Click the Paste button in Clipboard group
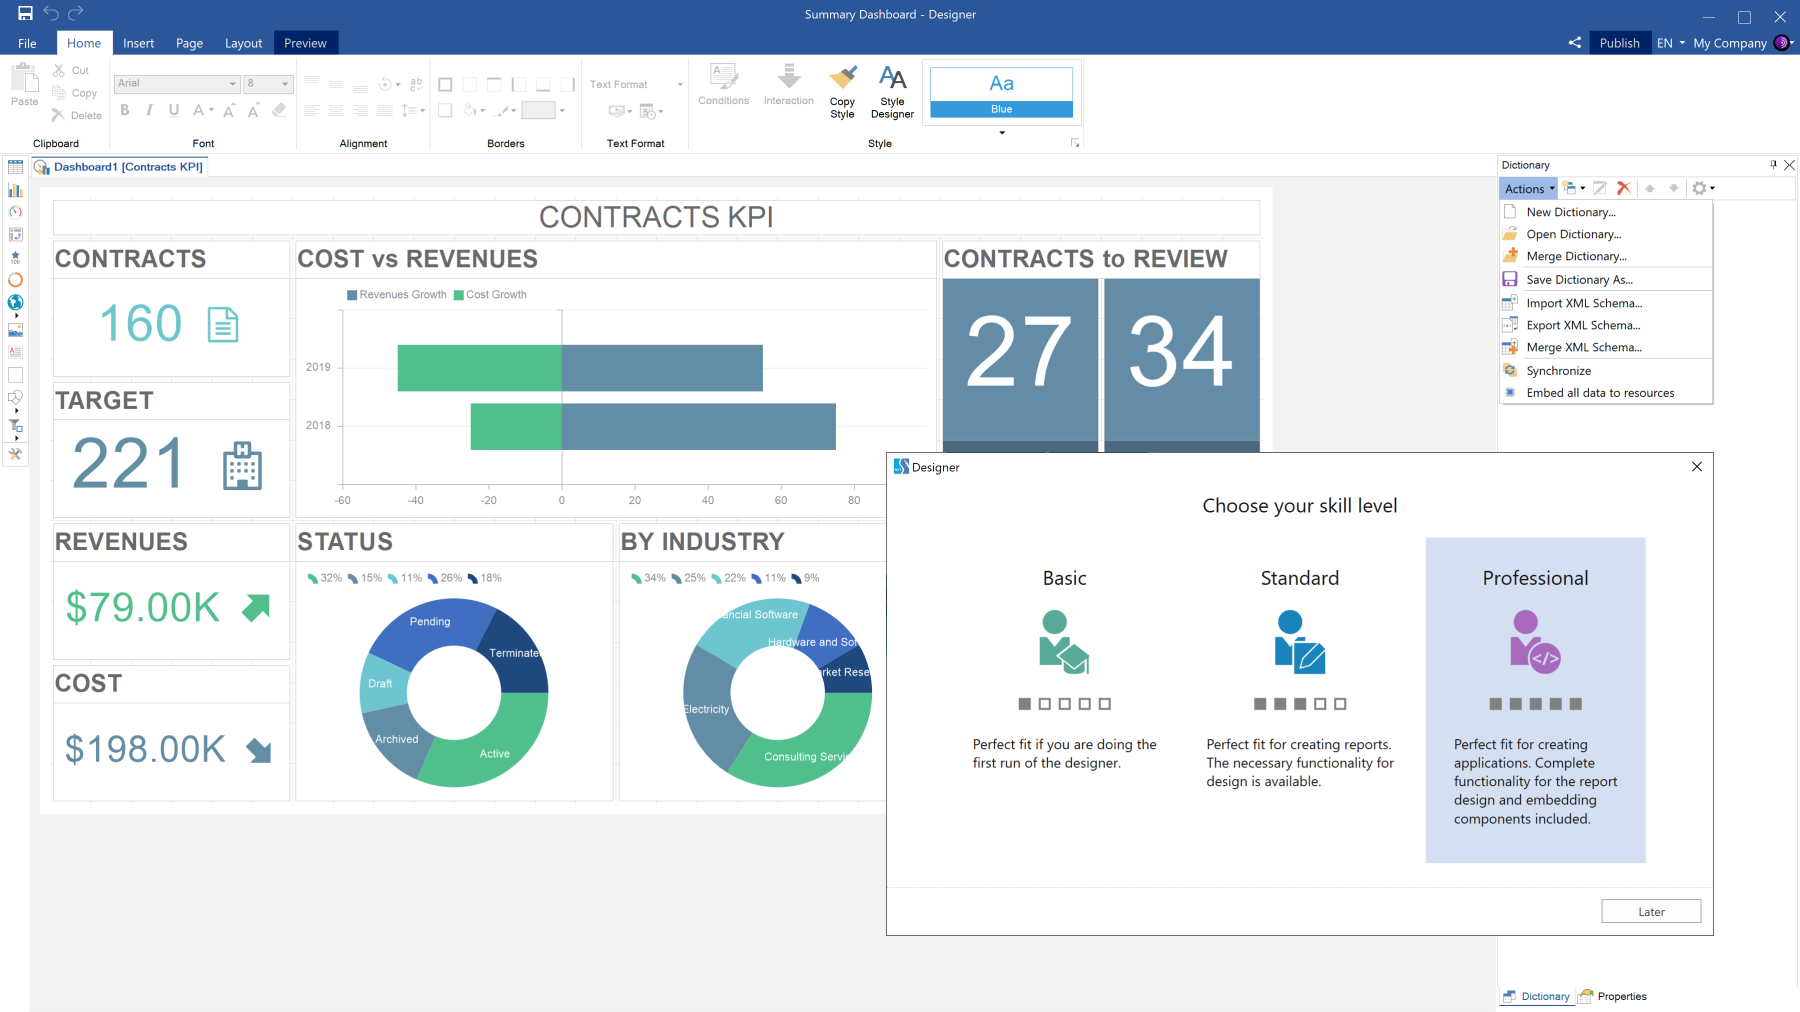Image resolution: width=1800 pixels, height=1012 pixels. pyautogui.click(x=25, y=85)
